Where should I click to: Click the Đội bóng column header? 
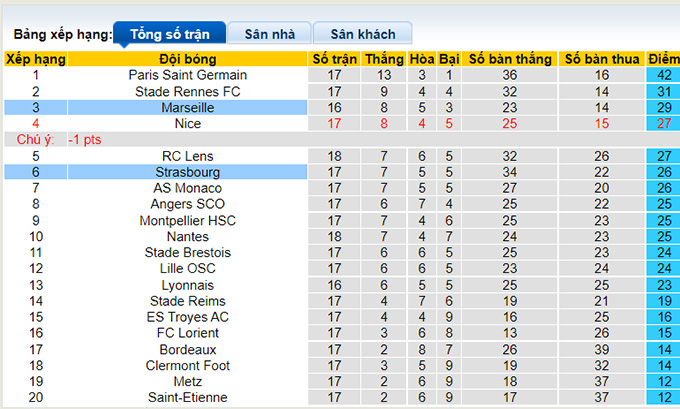[x=188, y=59]
